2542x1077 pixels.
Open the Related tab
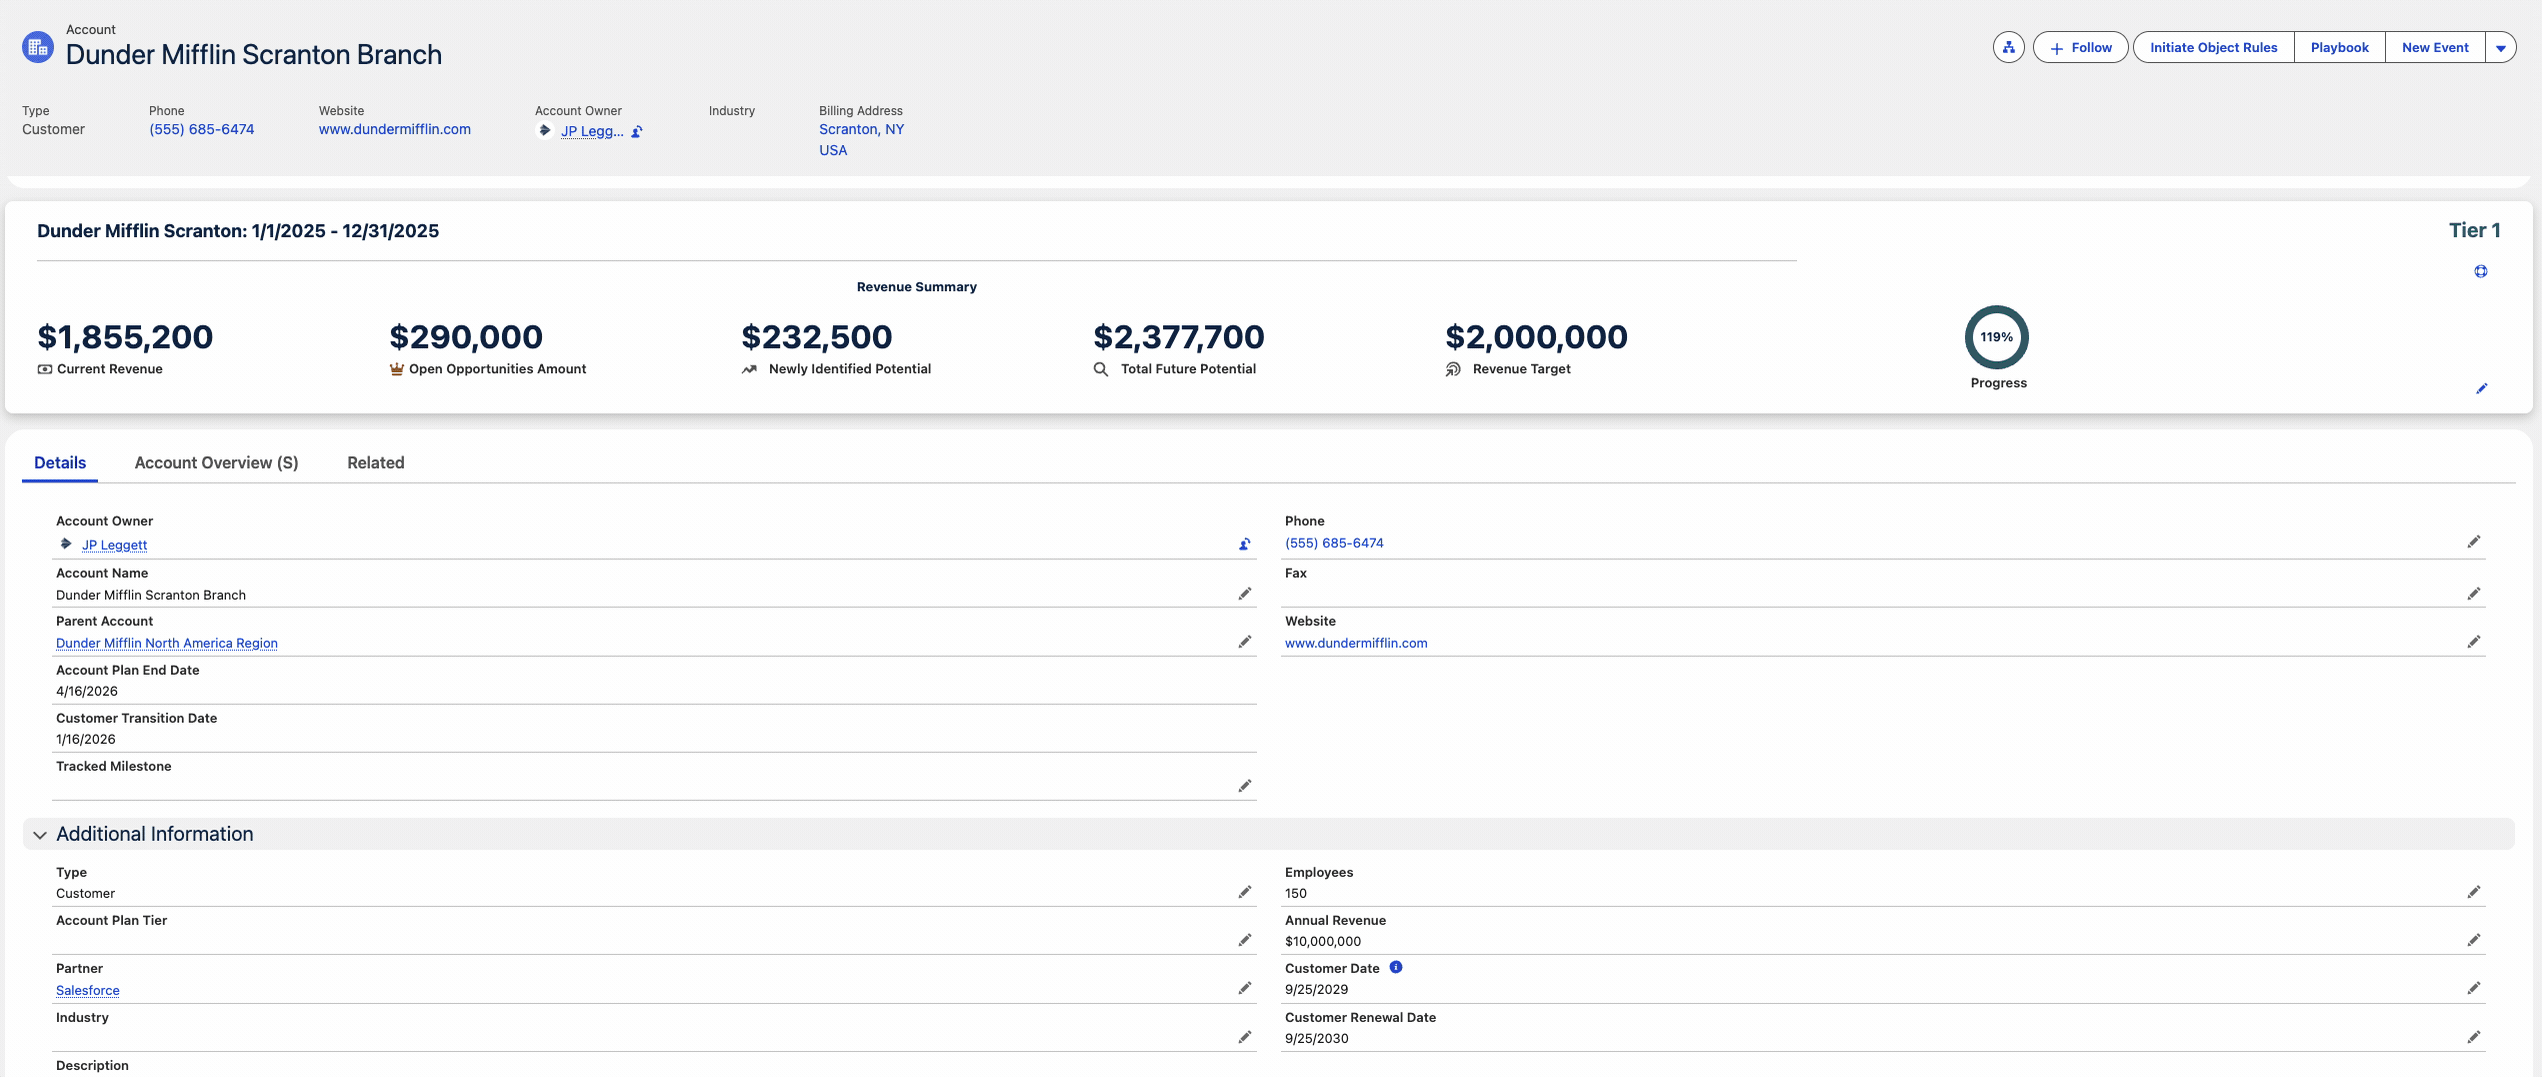click(x=375, y=463)
